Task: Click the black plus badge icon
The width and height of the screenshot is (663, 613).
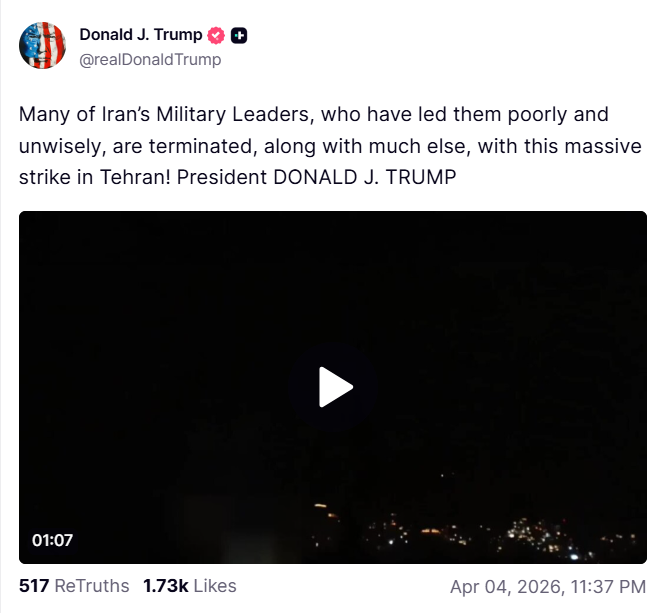Action: pos(239,36)
